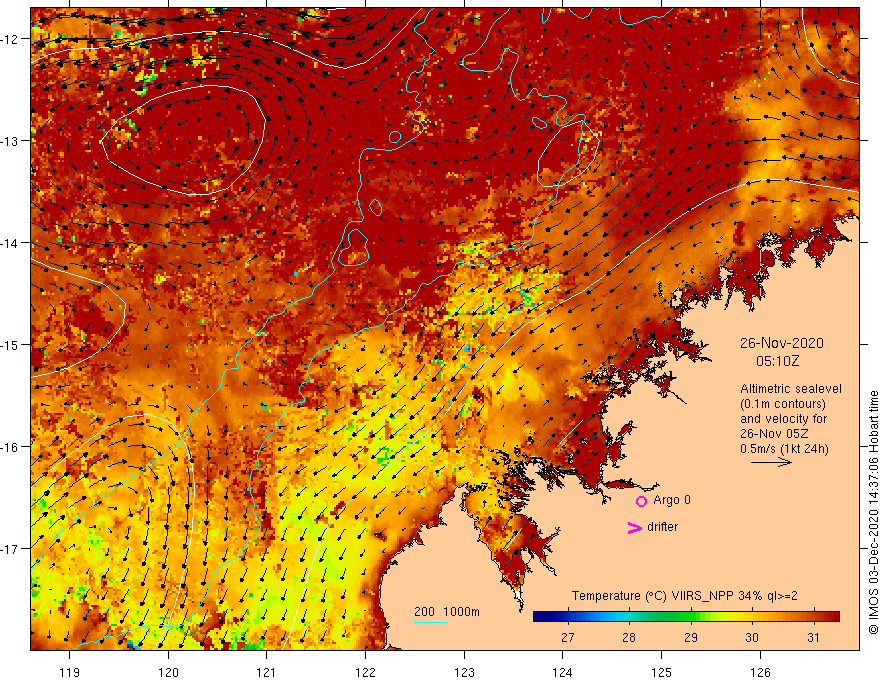Click the 'Argo 0' legend label
The height and width of the screenshot is (680, 880).
672,500
